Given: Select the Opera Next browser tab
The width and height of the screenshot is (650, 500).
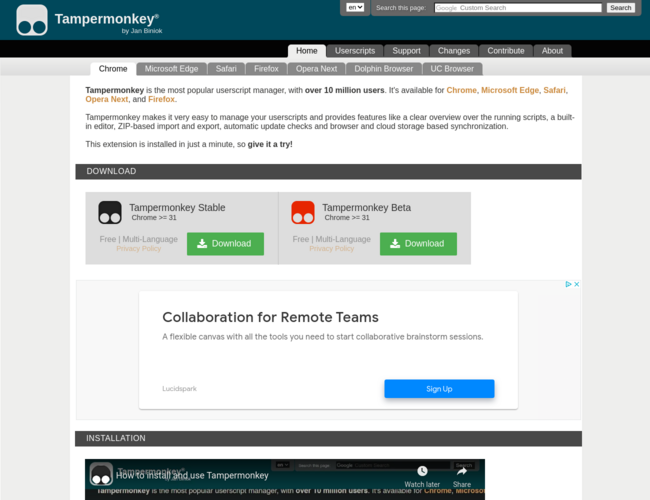Looking at the screenshot, I should pyautogui.click(x=316, y=69).
